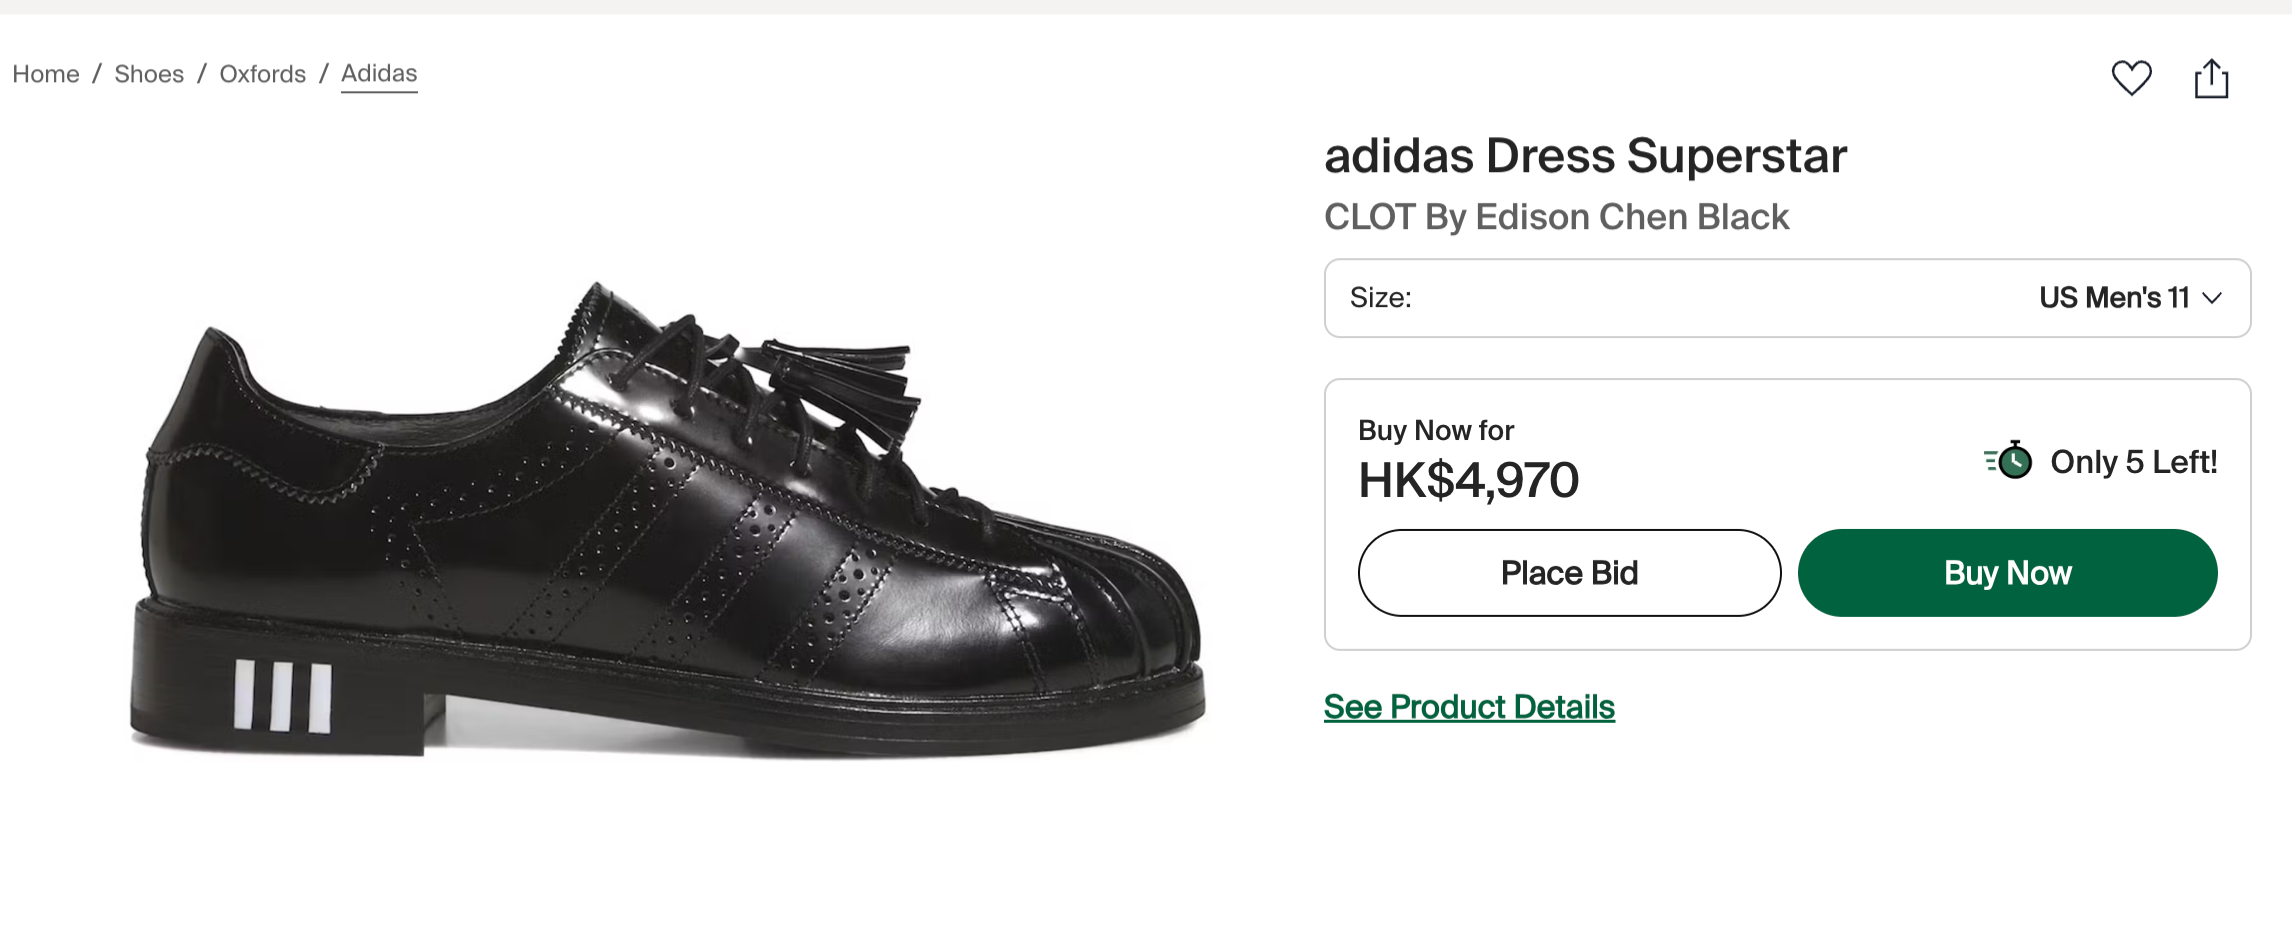Image resolution: width=2292 pixels, height=948 pixels.
Task: Click the Only 5 Left! text
Action: pos(2133,462)
